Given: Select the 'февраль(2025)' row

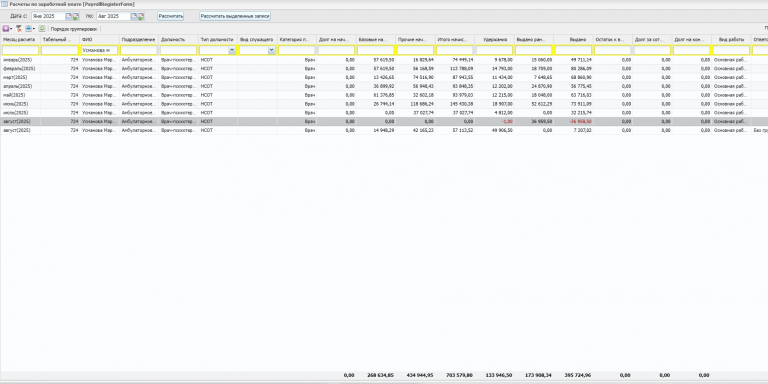Looking at the screenshot, I should 384,69.
